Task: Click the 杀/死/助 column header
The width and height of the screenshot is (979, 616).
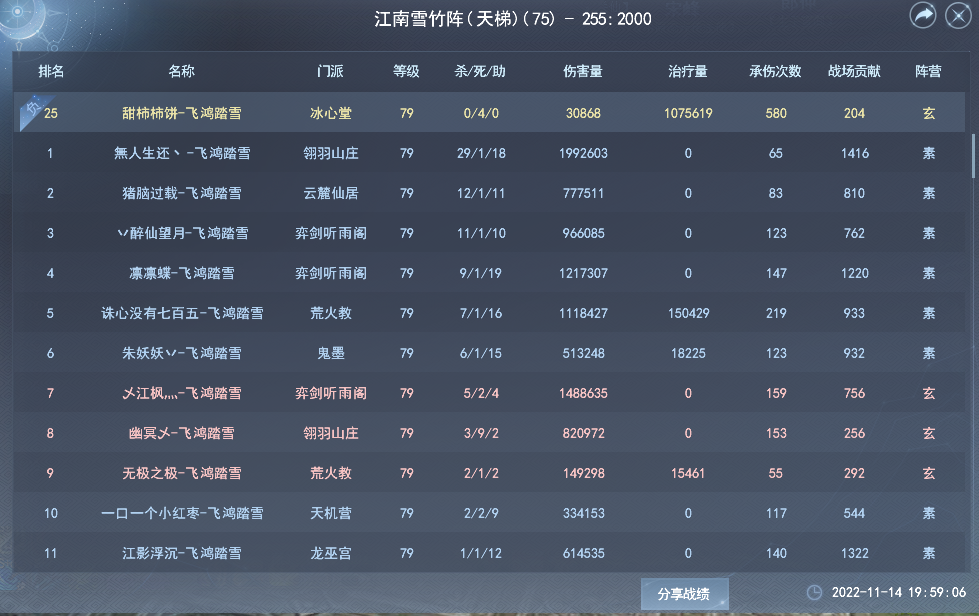Action: pos(480,71)
